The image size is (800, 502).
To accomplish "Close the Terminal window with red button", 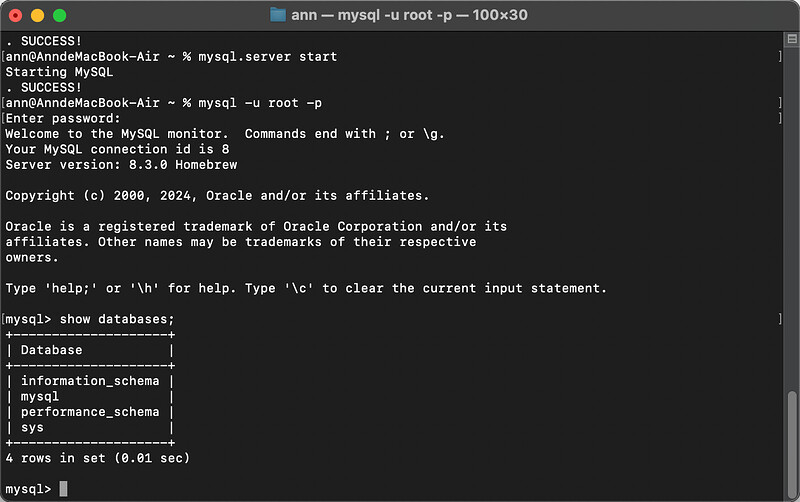I will click(16, 16).
